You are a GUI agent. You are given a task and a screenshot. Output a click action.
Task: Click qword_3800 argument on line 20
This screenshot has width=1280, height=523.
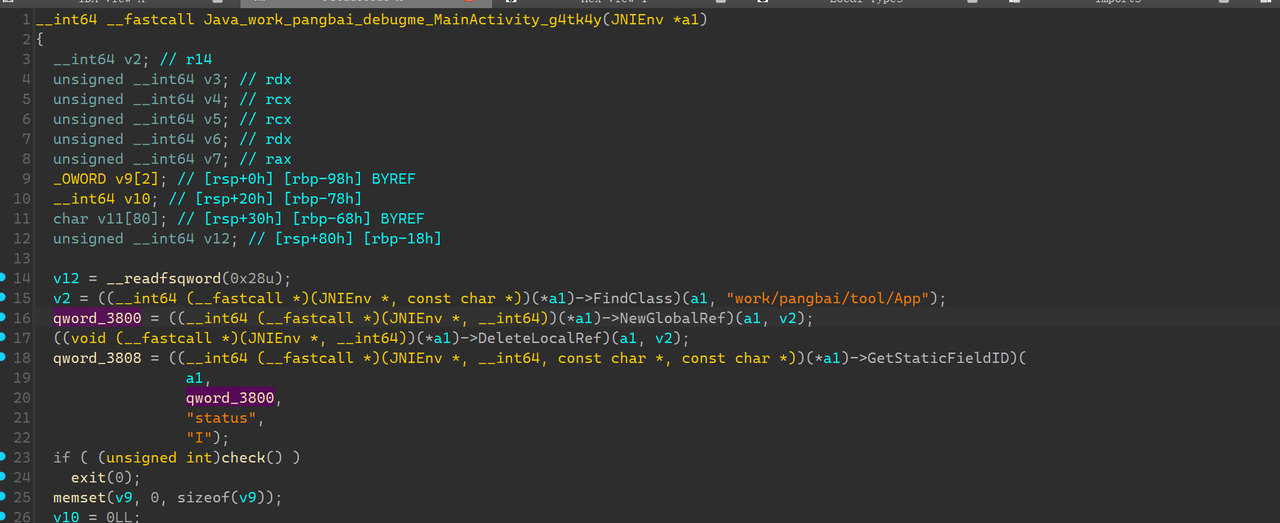(x=229, y=398)
